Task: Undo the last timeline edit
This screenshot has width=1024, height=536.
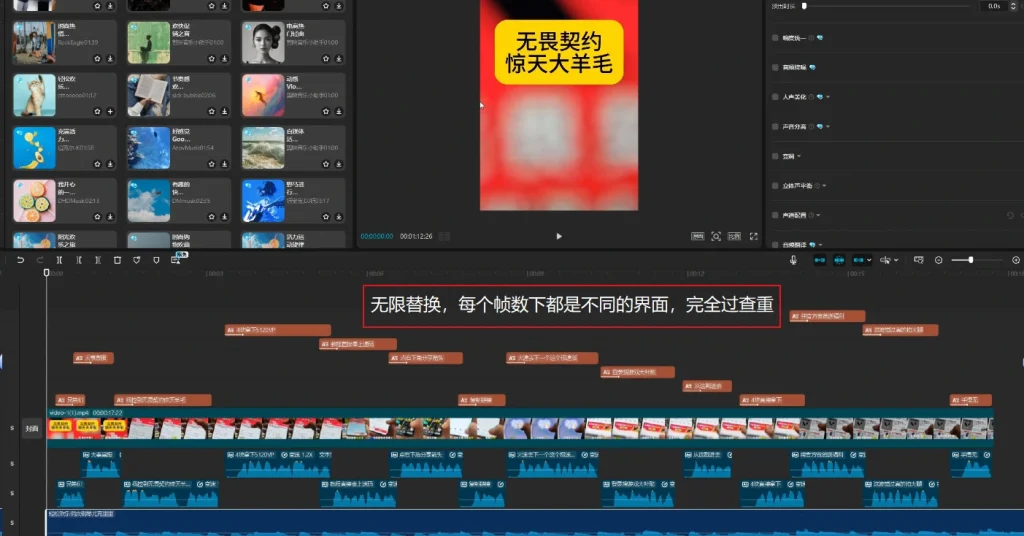Action: coord(20,260)
